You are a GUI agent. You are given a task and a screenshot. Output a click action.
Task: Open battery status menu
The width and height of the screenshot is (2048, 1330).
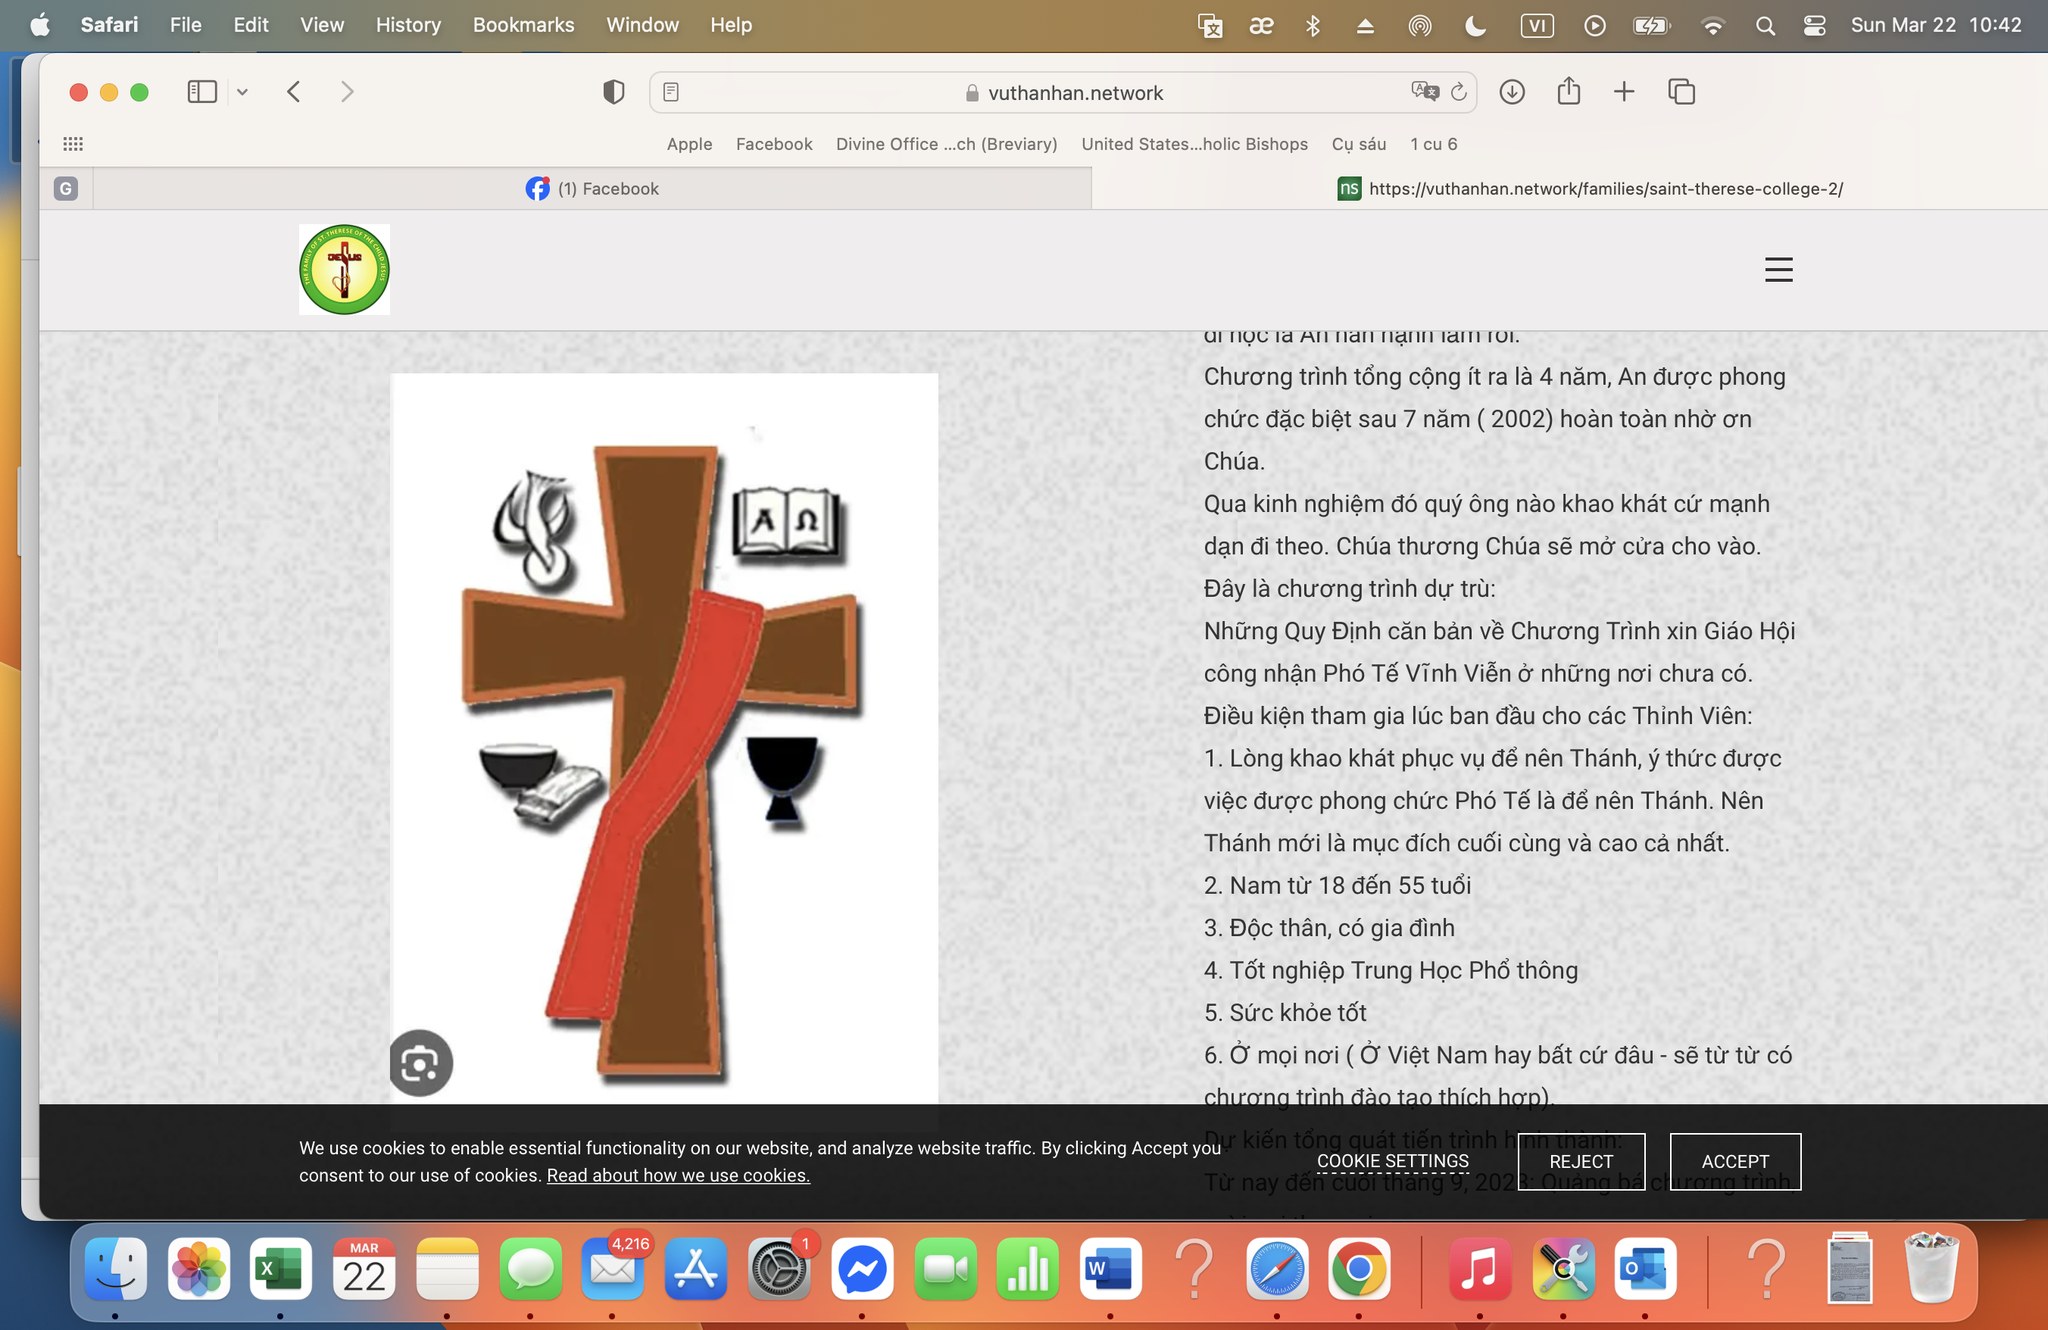(x=1651, y=25)
